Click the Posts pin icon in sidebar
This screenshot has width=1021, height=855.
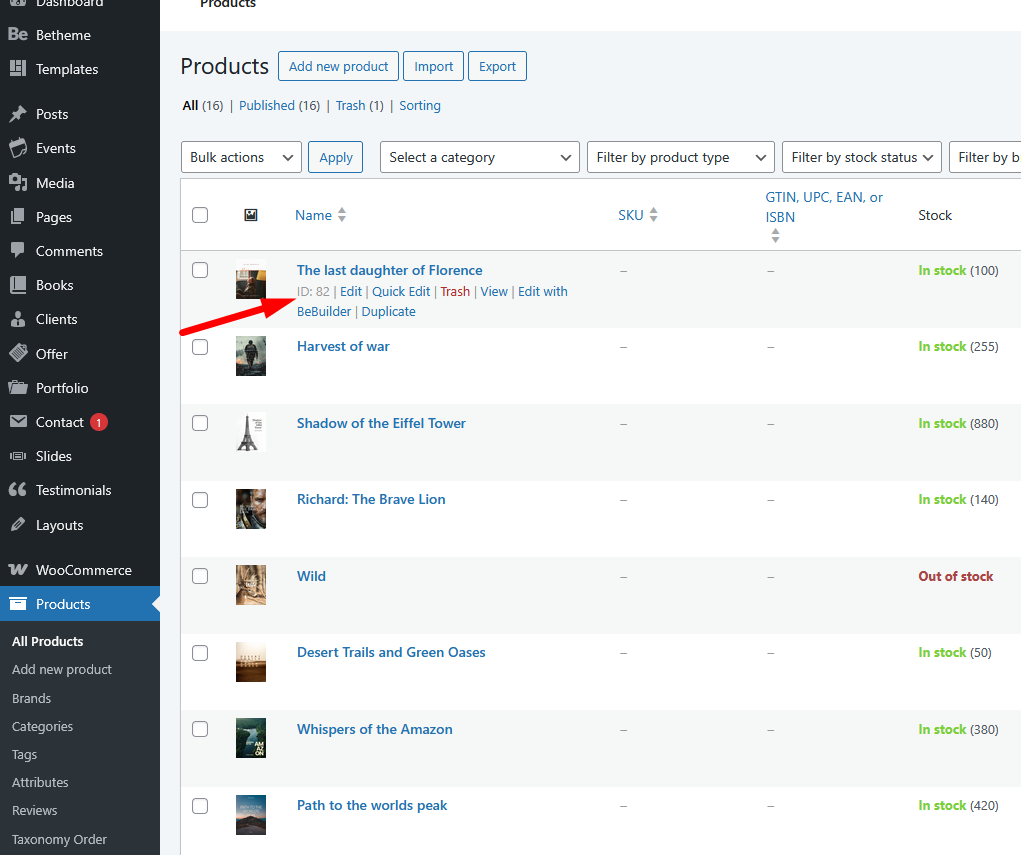pos(18,114)
